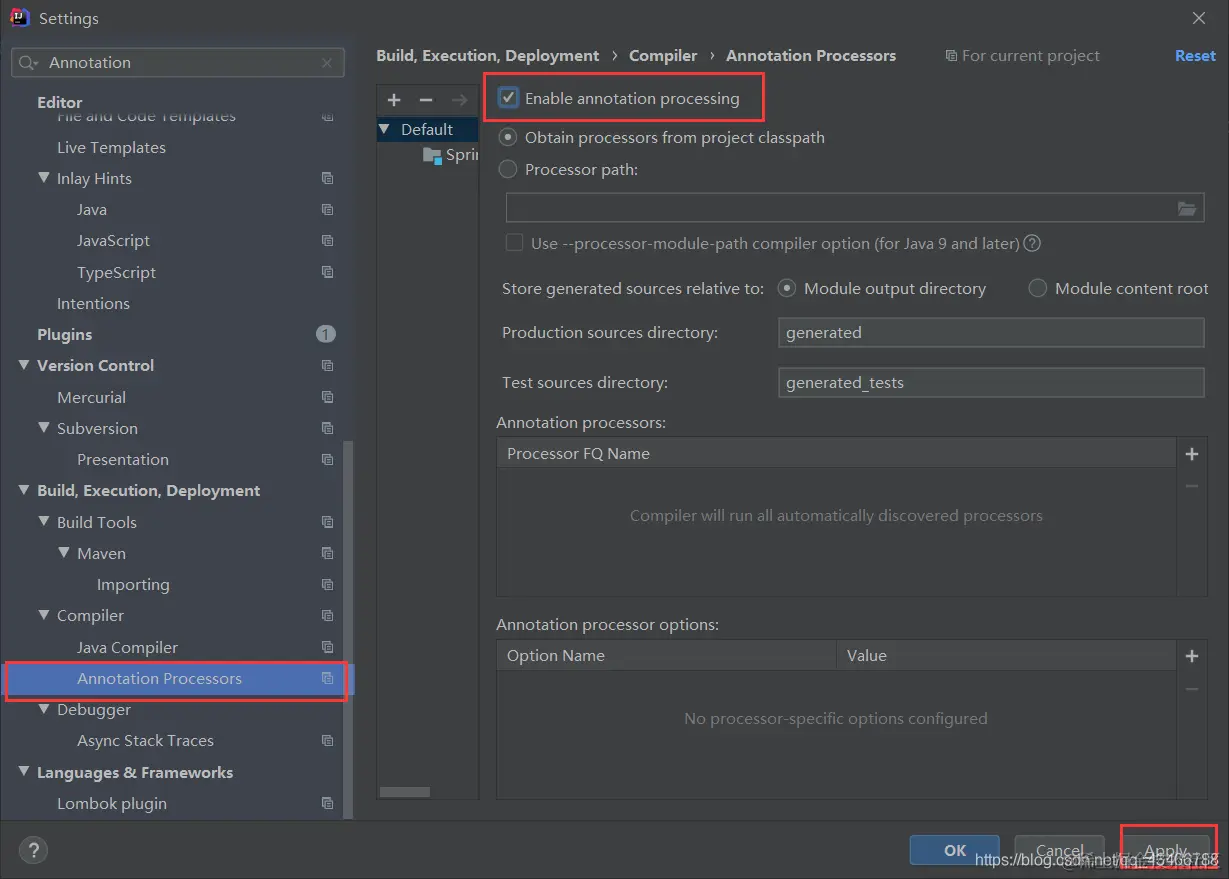1229x879 pixels.
Task: Collapse the Compiler node
Action: pos(44,615)
